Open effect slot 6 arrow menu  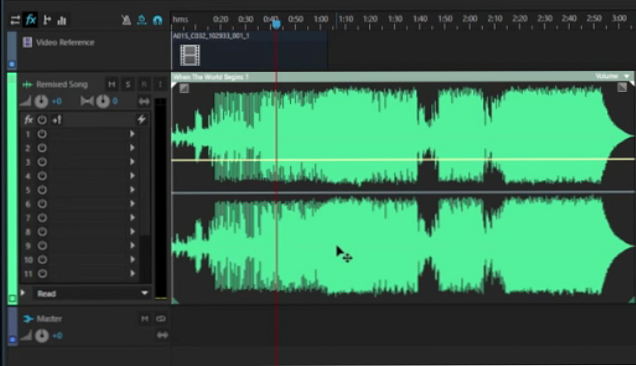[132, 203]
